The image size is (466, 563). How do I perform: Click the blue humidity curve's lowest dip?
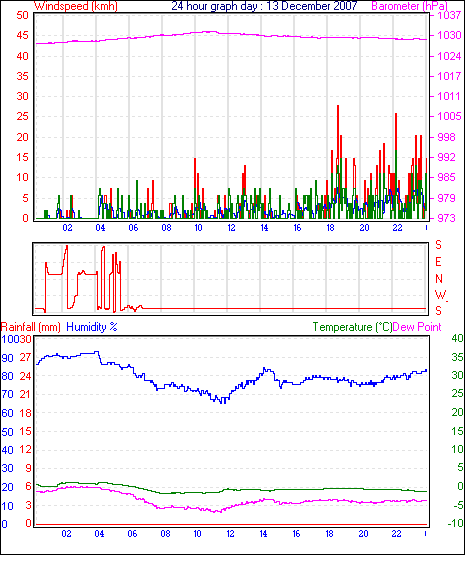[x=223, y=401]
